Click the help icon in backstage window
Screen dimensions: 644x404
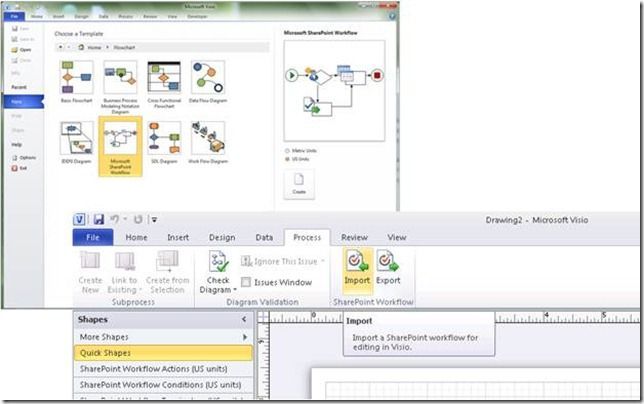point(392,16)
